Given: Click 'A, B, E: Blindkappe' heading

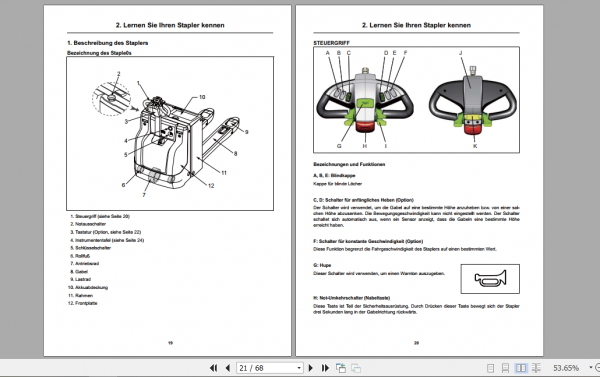Looking at the screenshot, I should coord(334,175).
